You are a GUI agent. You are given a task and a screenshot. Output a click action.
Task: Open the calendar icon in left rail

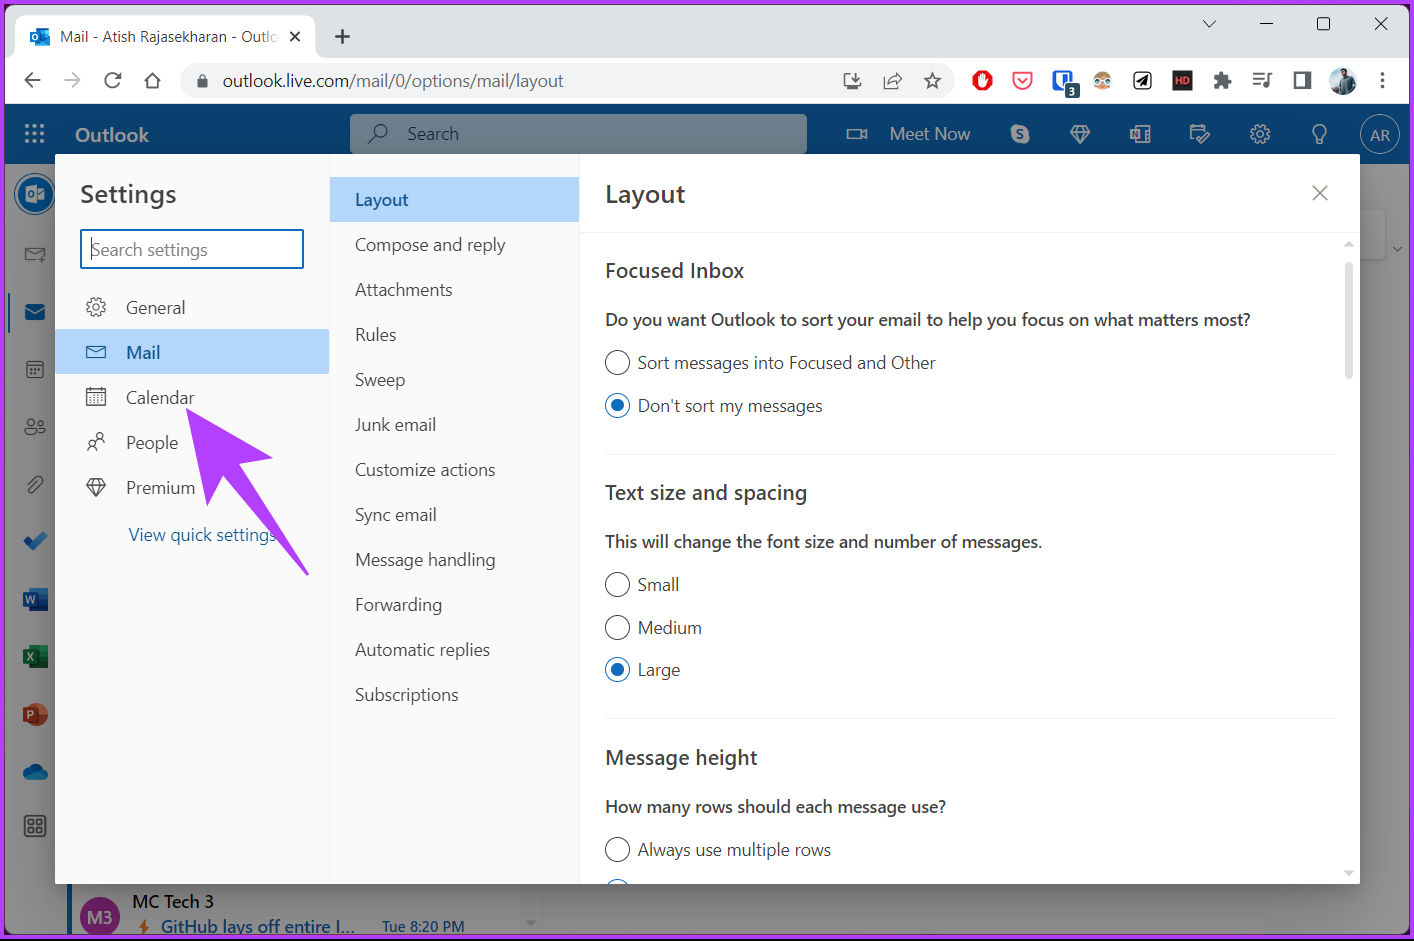35,369
